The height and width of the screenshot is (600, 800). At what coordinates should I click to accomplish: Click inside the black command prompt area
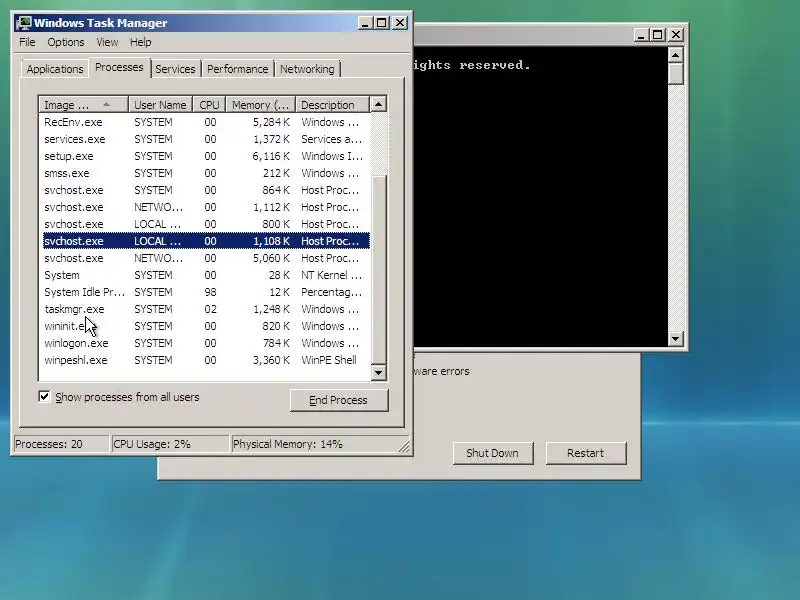coord(541,196)
